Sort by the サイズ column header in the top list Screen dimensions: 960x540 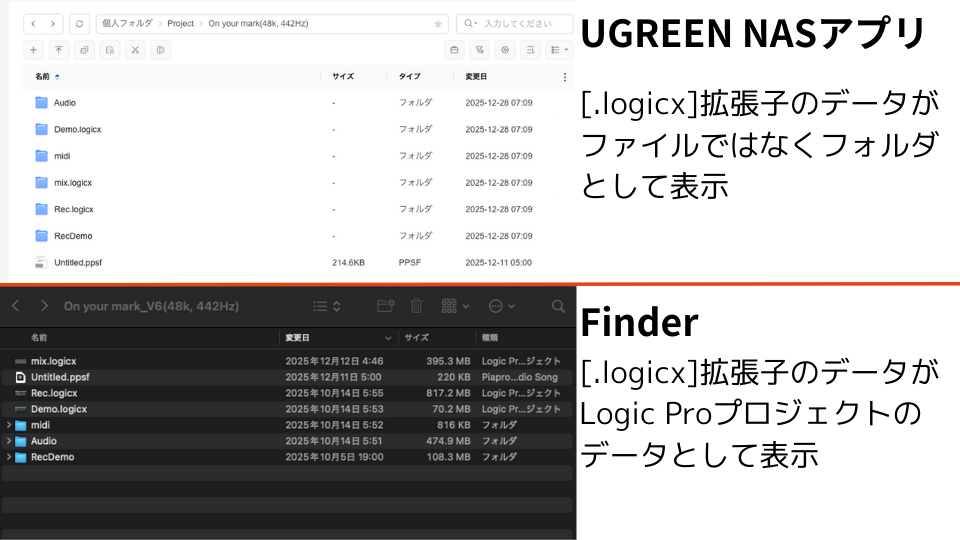343,77
